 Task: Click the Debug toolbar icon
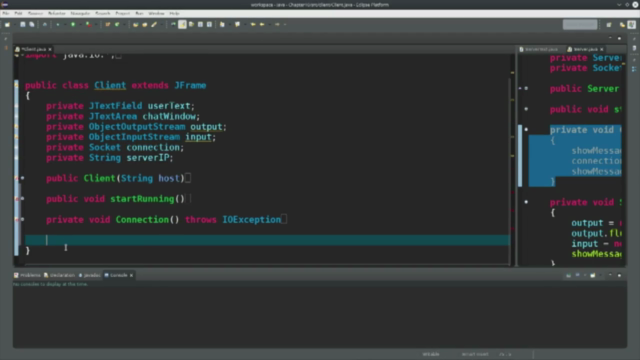point(58,24)
